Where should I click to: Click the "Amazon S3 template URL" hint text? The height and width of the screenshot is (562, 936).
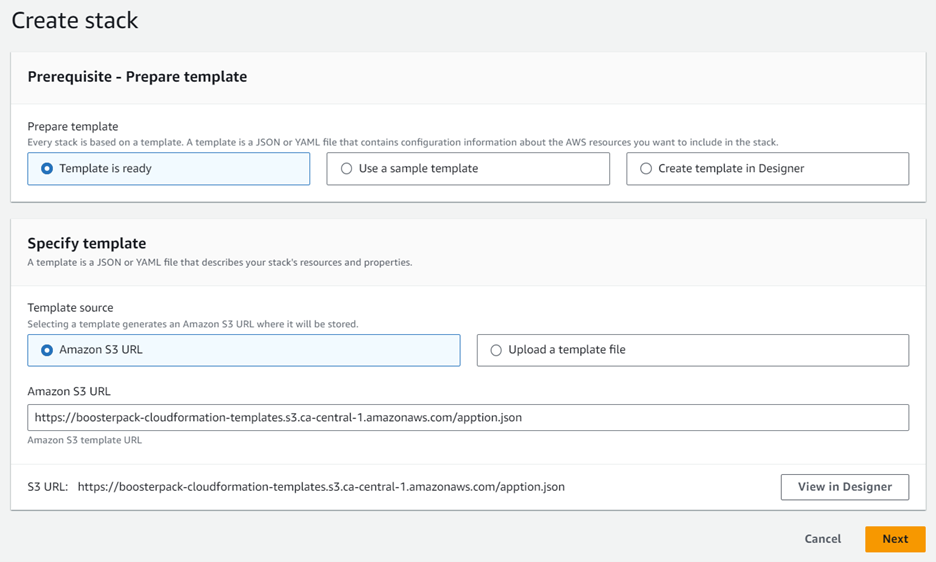84,440
